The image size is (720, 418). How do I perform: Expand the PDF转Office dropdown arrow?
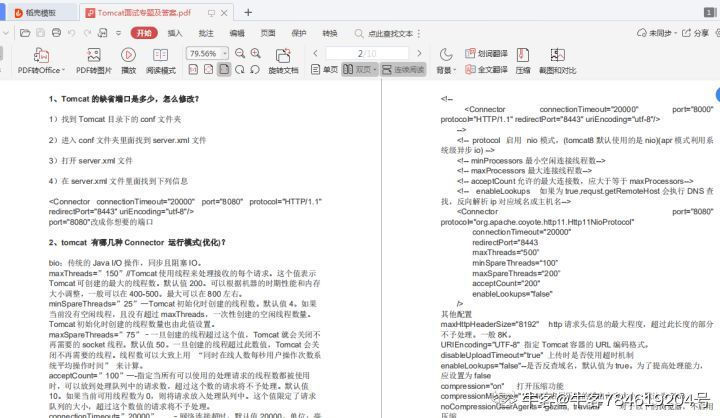click(x=63, y=70)
